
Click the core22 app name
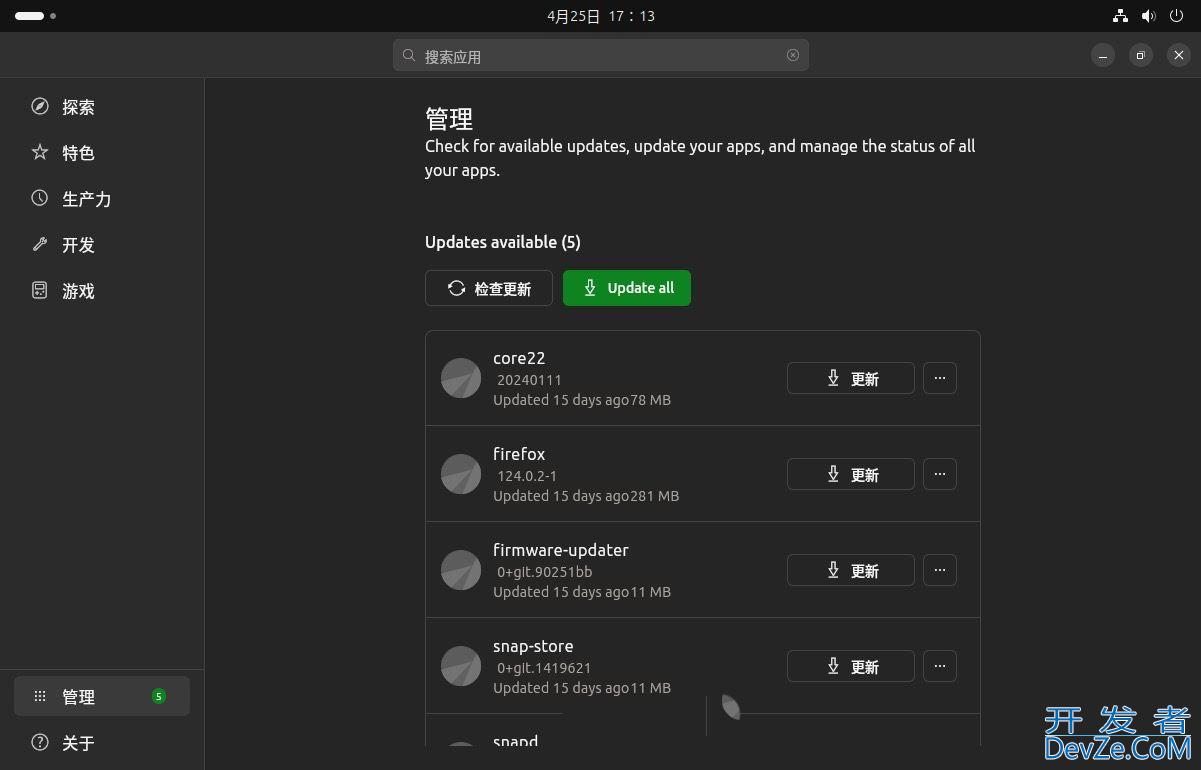click(519, 358)
